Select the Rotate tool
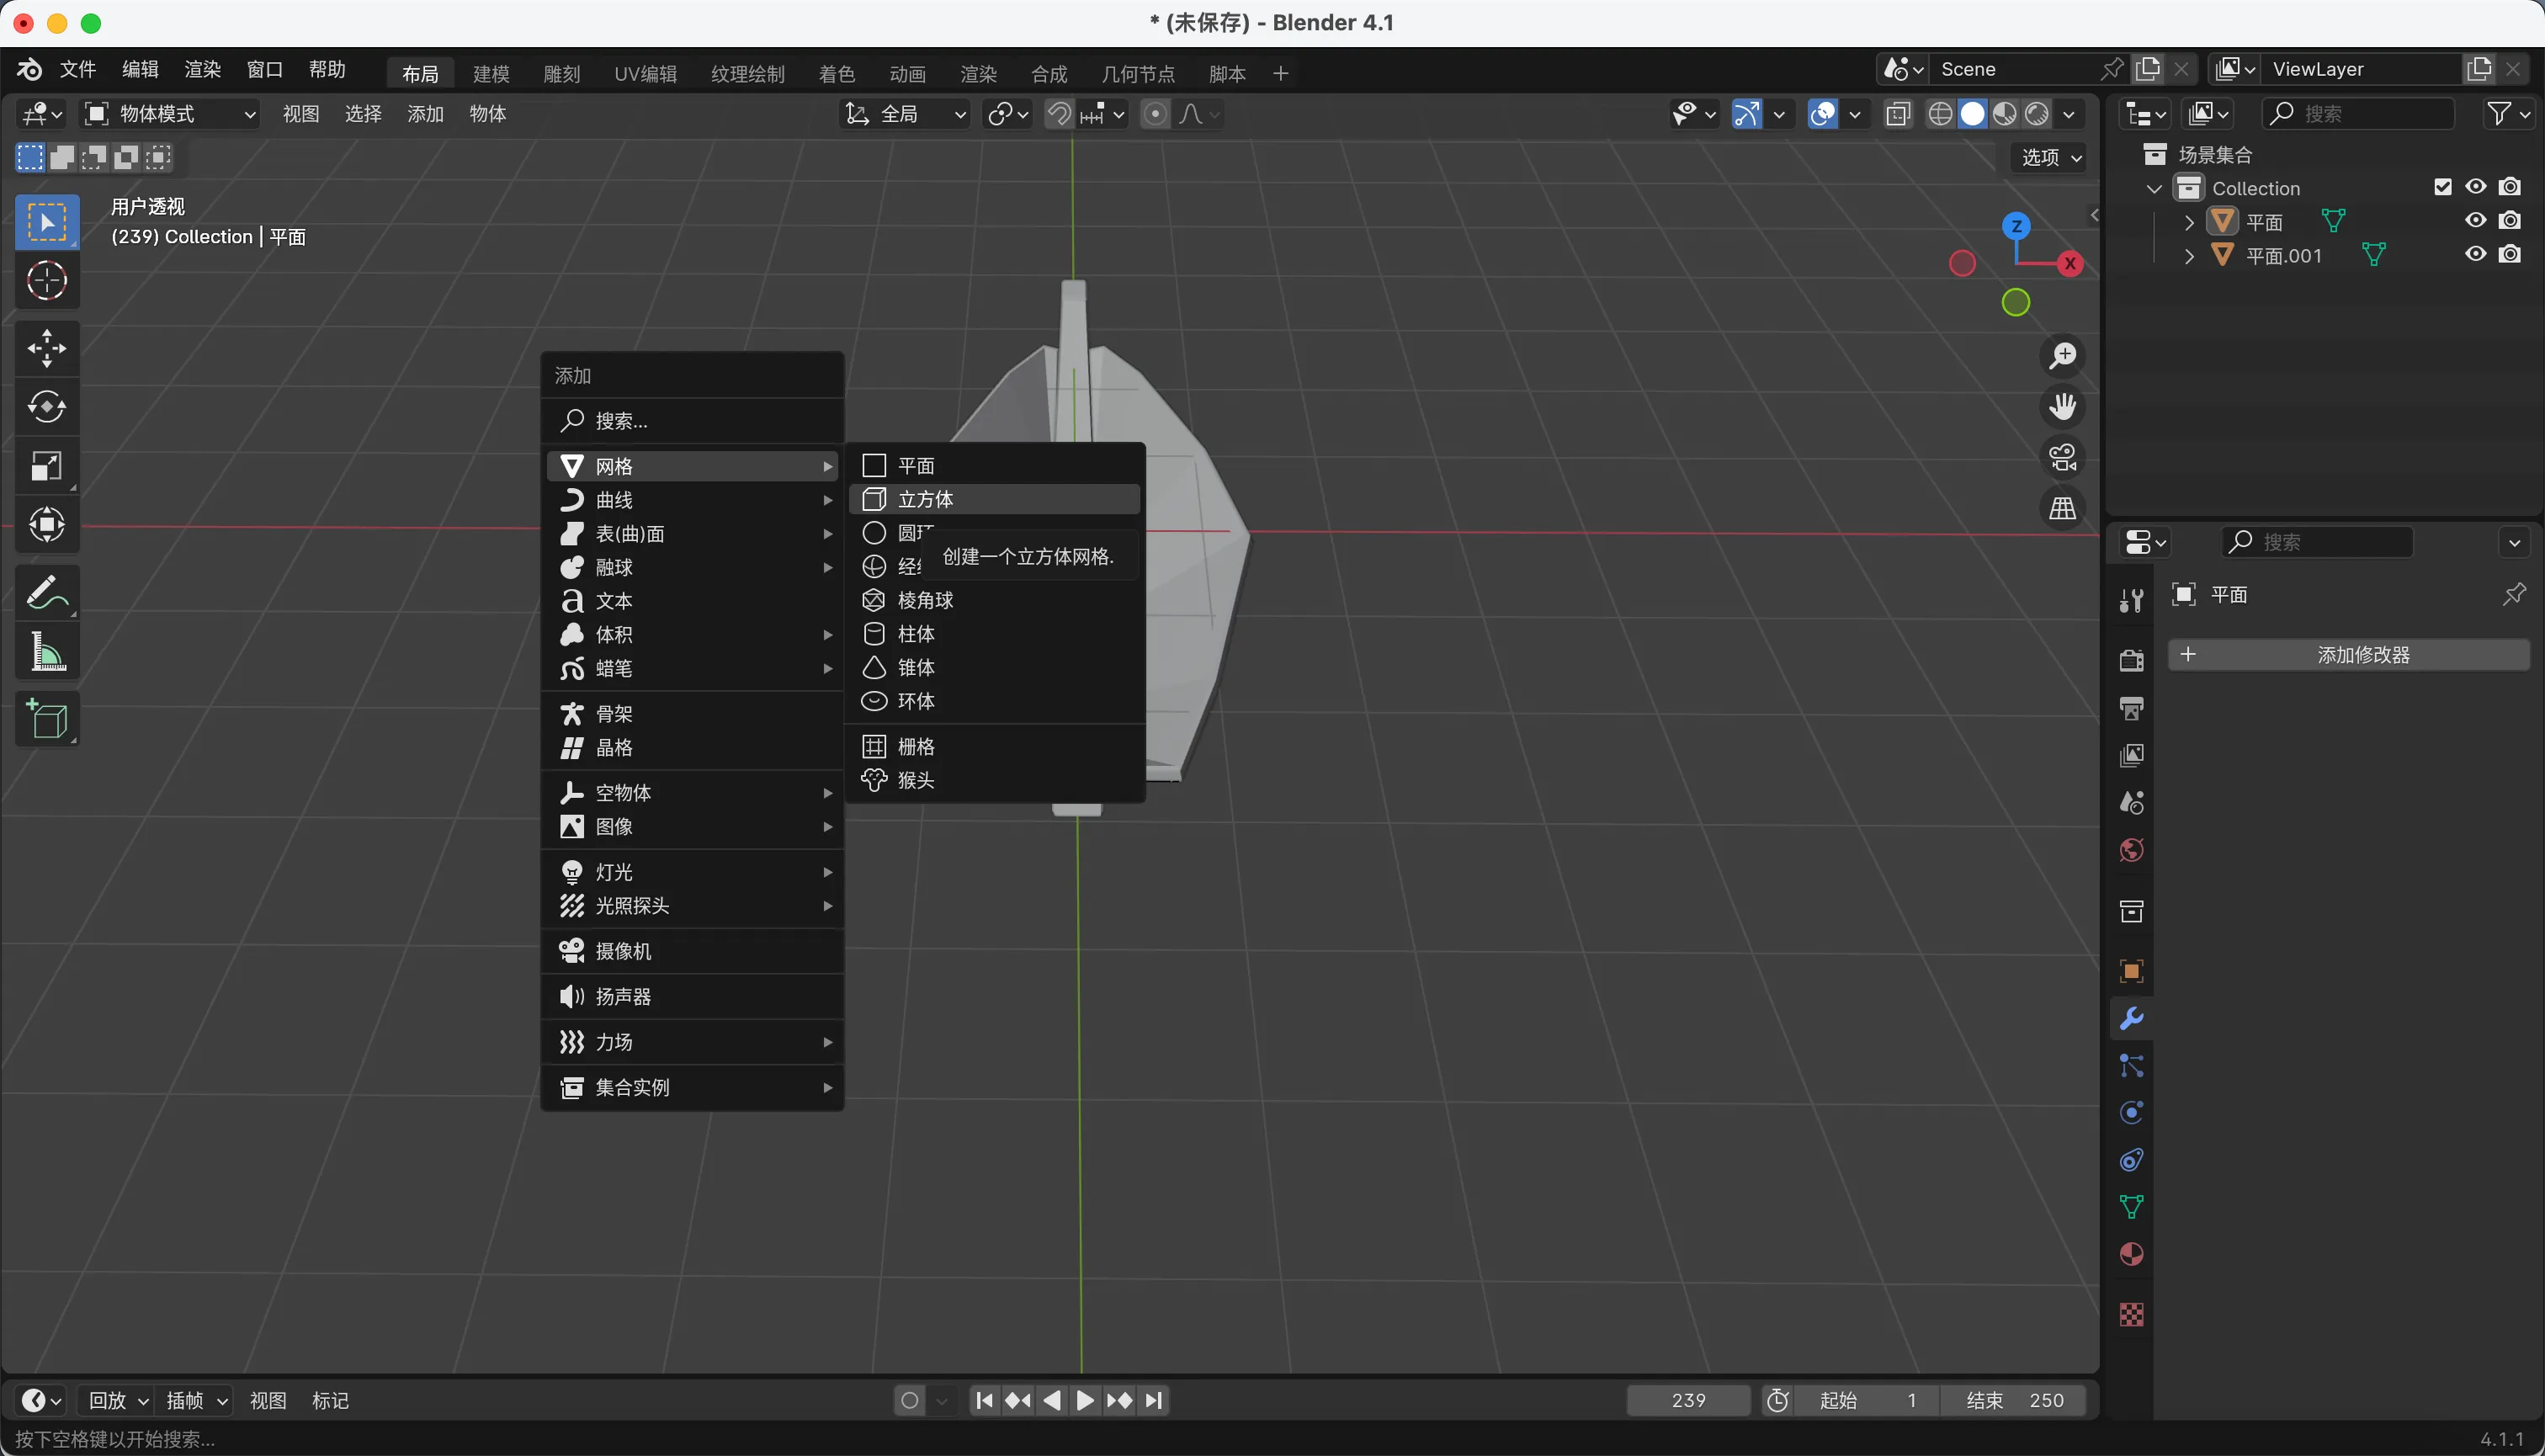Image resolution: width=2545 pixels, height=1456 pixels. [x=46, y=406]
